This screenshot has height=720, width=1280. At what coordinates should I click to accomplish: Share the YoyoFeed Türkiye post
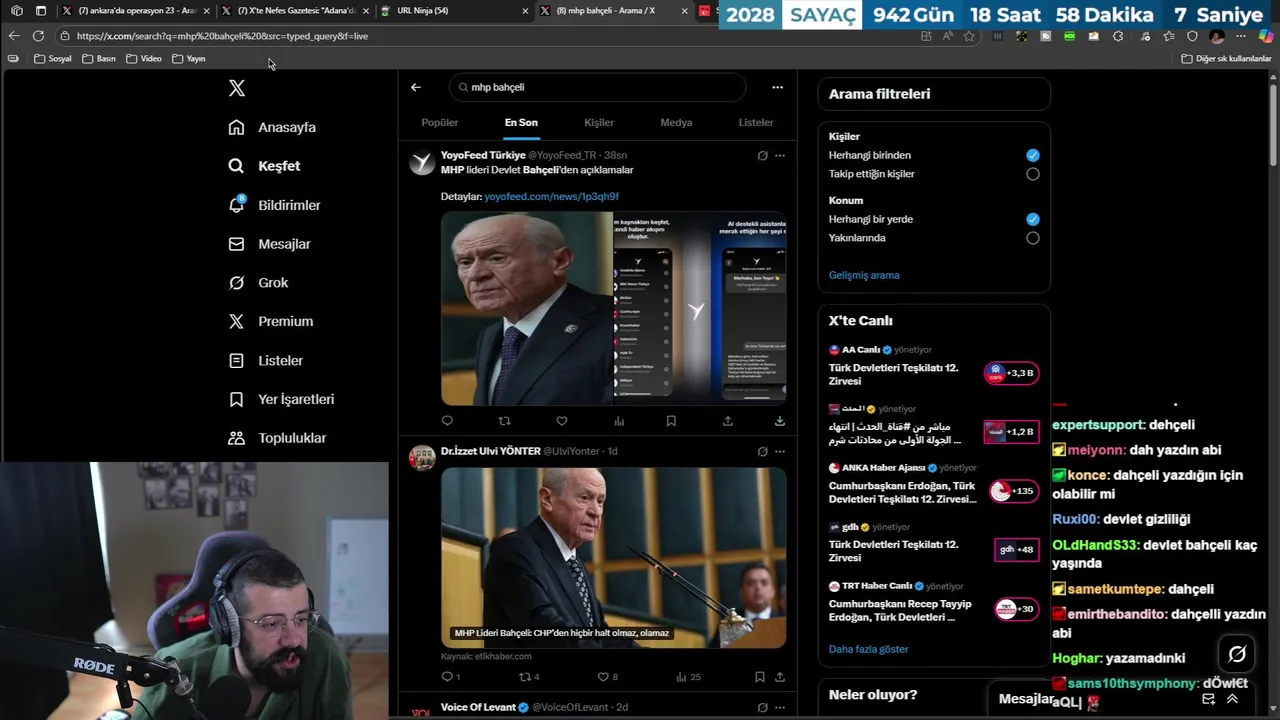click(x=727, y=421)
